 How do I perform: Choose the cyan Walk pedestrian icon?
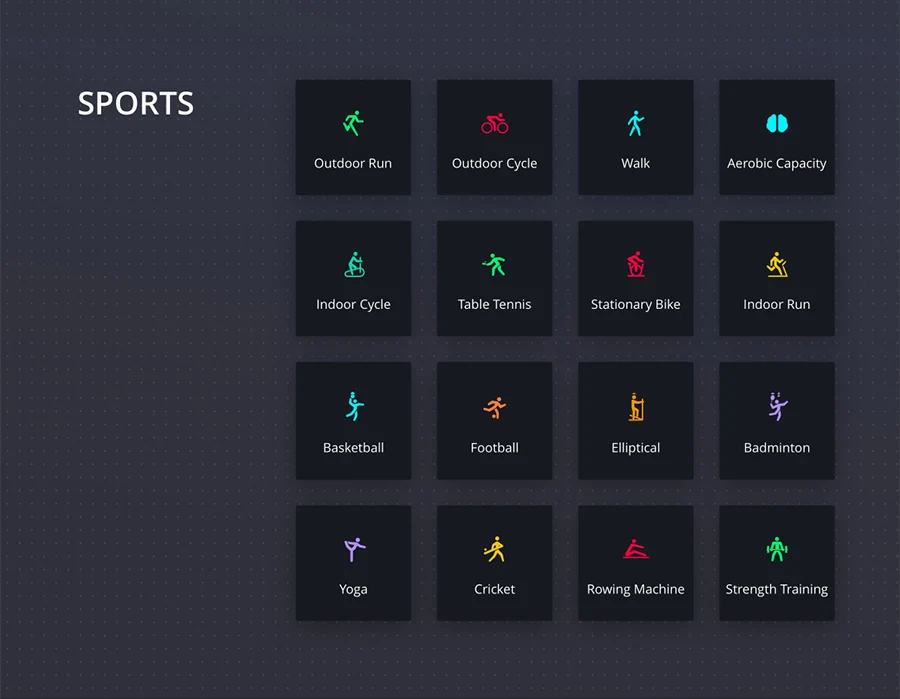(x=635, y=123)
